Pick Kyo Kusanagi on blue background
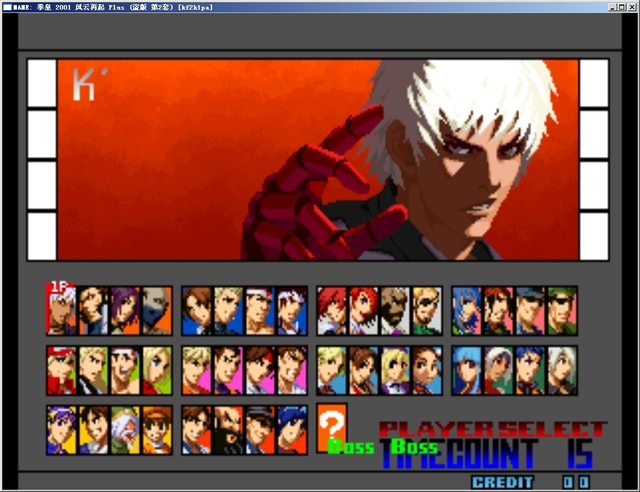The height and width of the screenshot is (492, 640). pyautogui.click(x=197, y=311)
